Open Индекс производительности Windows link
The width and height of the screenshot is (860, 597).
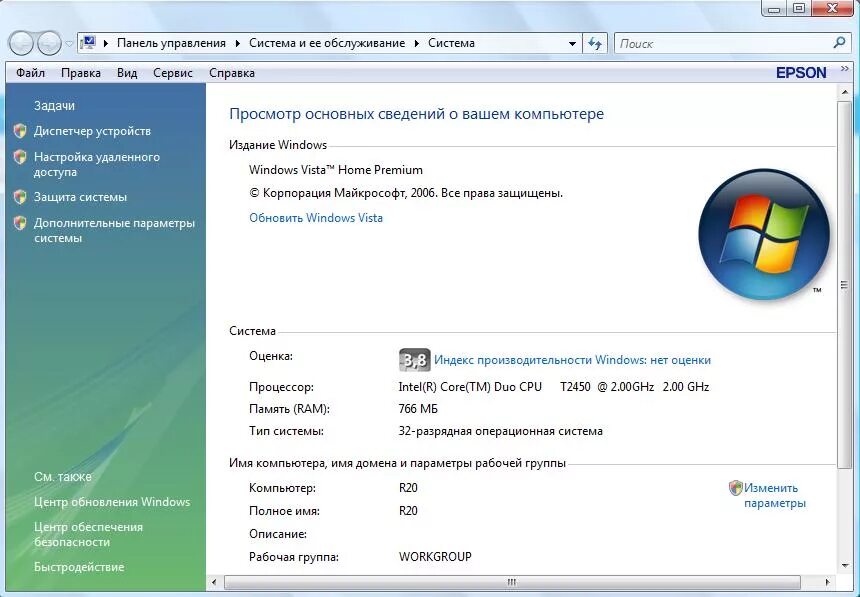click(572, 360)
